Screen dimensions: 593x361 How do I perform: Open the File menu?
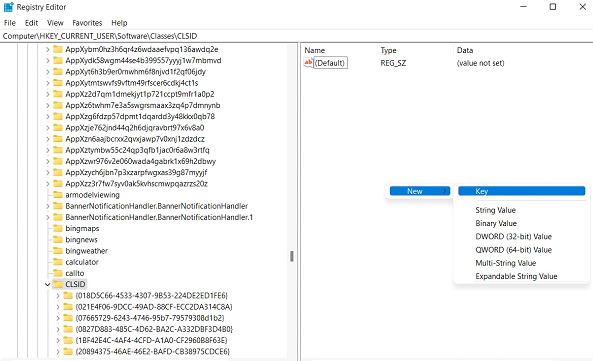[x=10, y=23]
